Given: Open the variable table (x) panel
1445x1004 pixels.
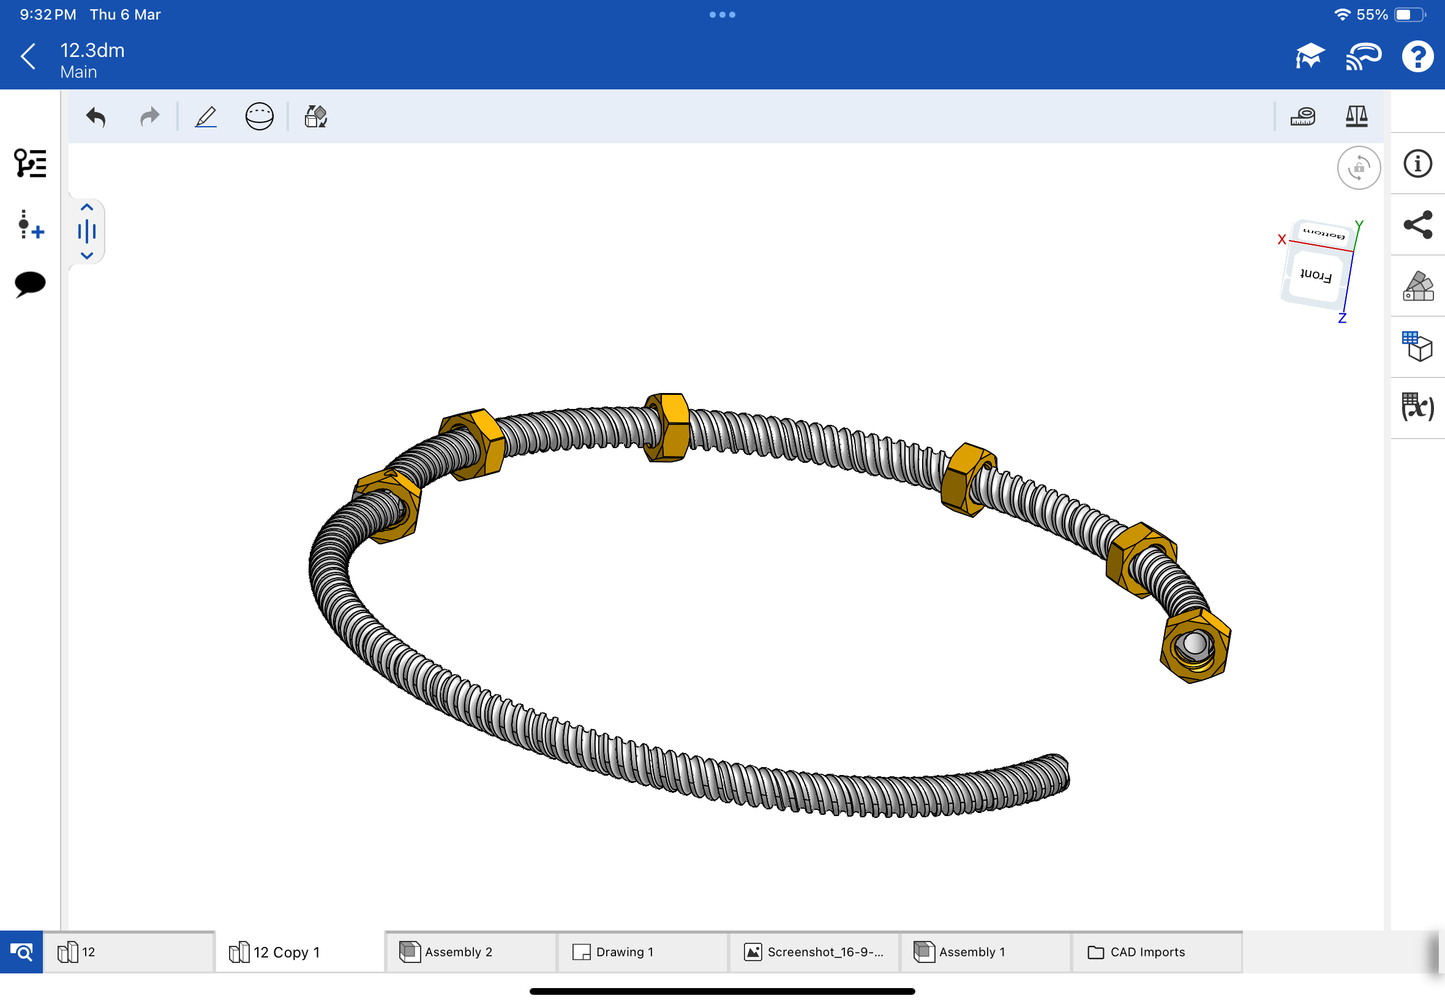Looking at the screenshot, I should point(1418,407).
